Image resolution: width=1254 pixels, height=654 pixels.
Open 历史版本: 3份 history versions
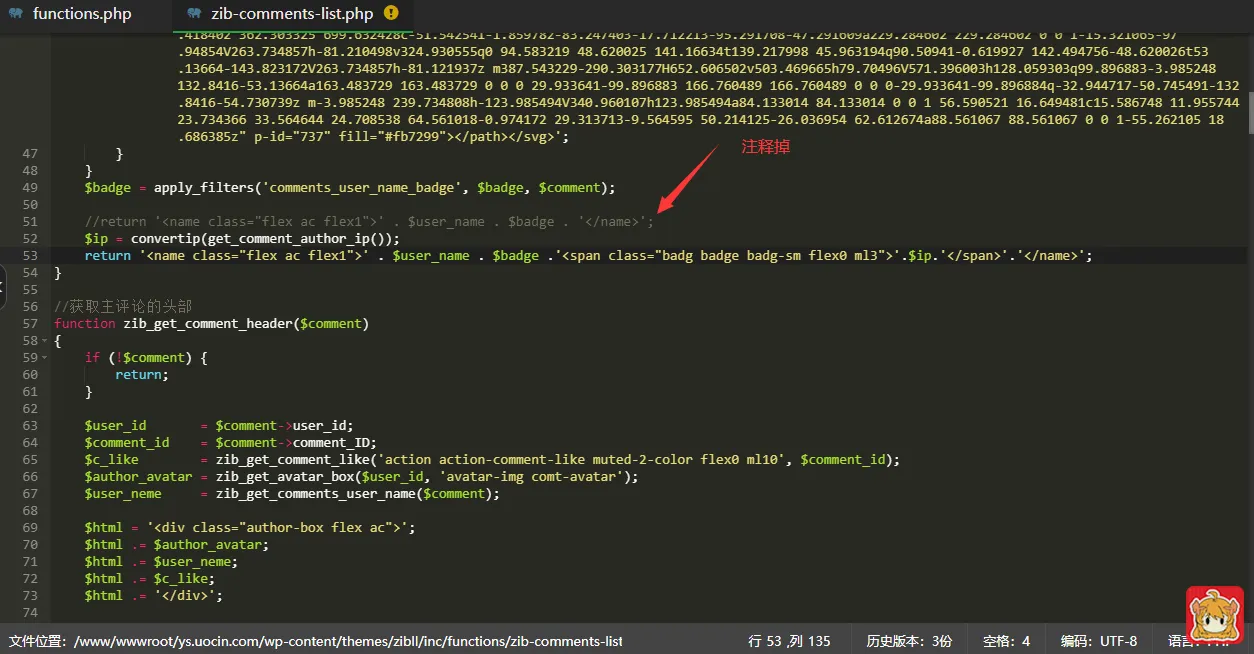[909, 641]
